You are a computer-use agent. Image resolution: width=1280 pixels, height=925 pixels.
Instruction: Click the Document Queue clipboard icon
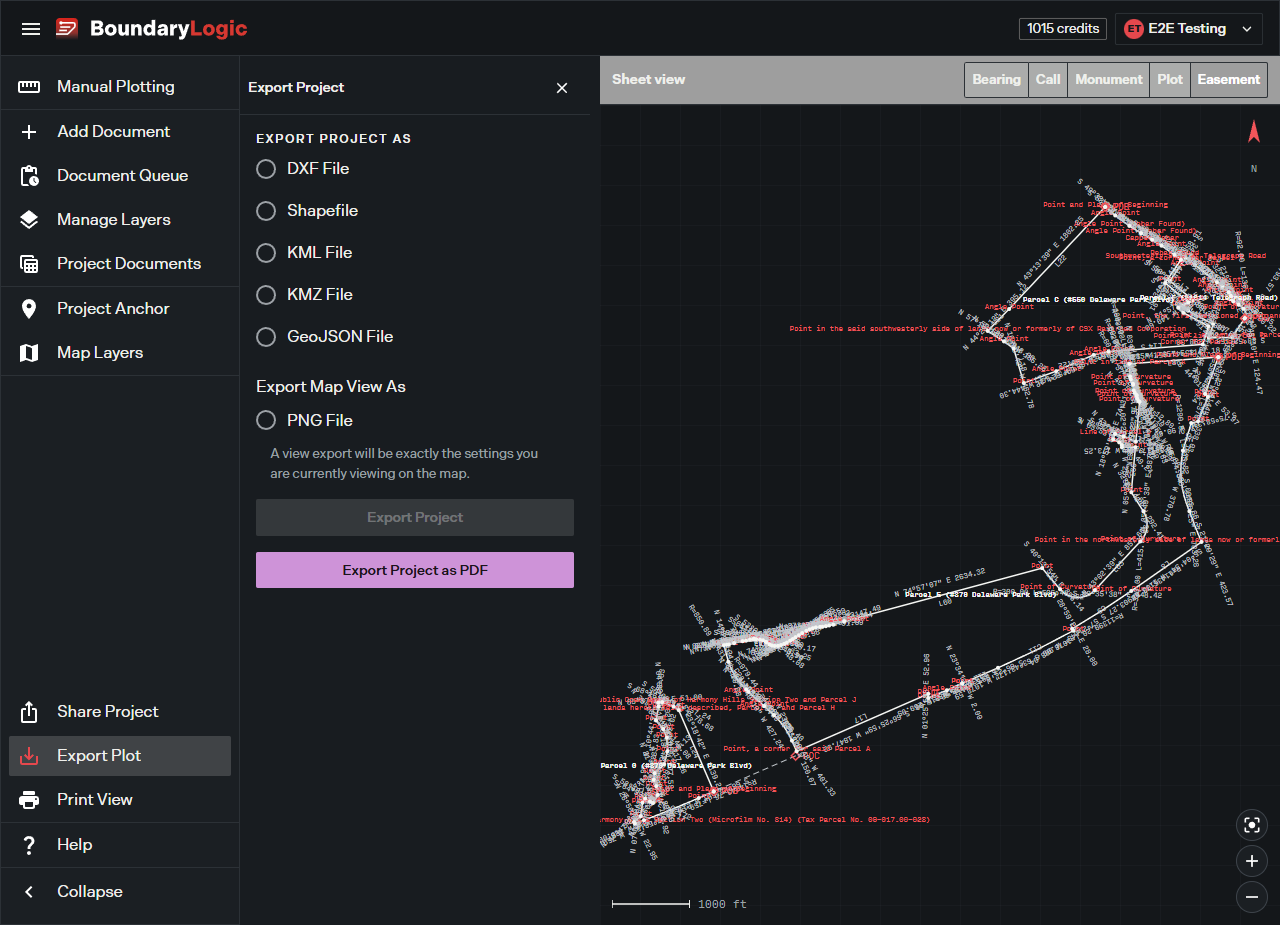29,176
